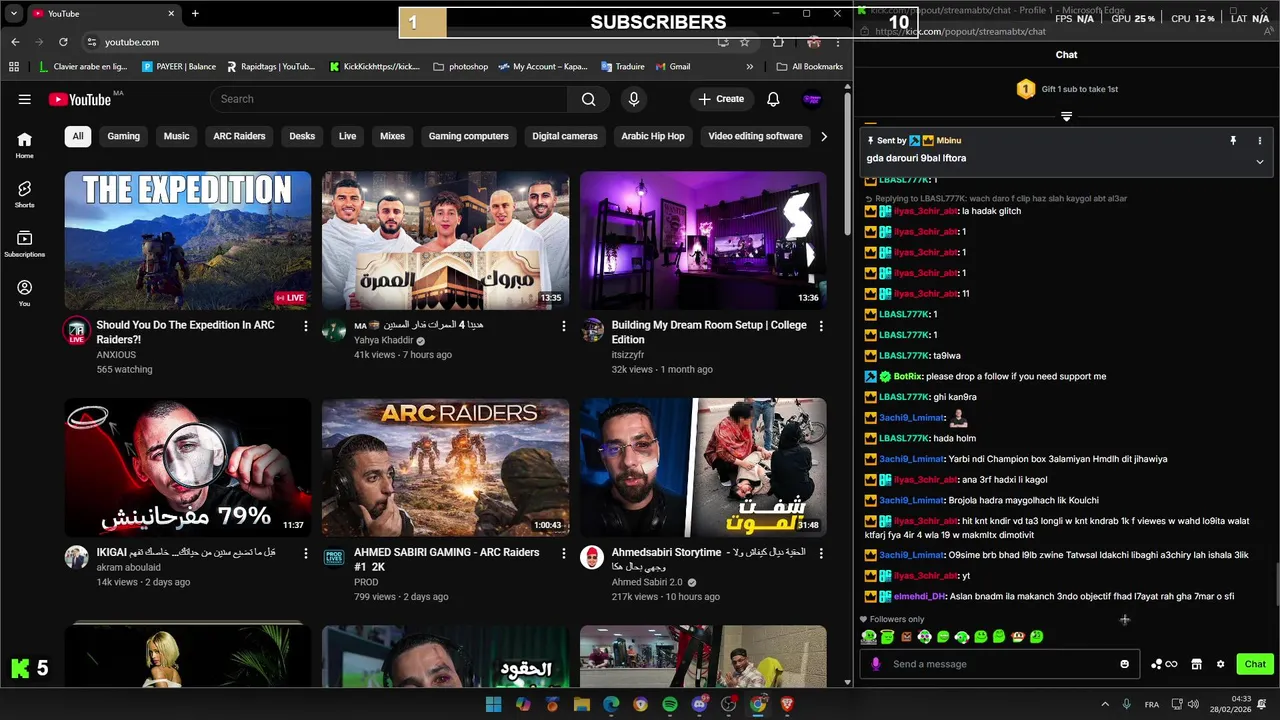Launch Spotify from the taskbar

click(670, 704)
